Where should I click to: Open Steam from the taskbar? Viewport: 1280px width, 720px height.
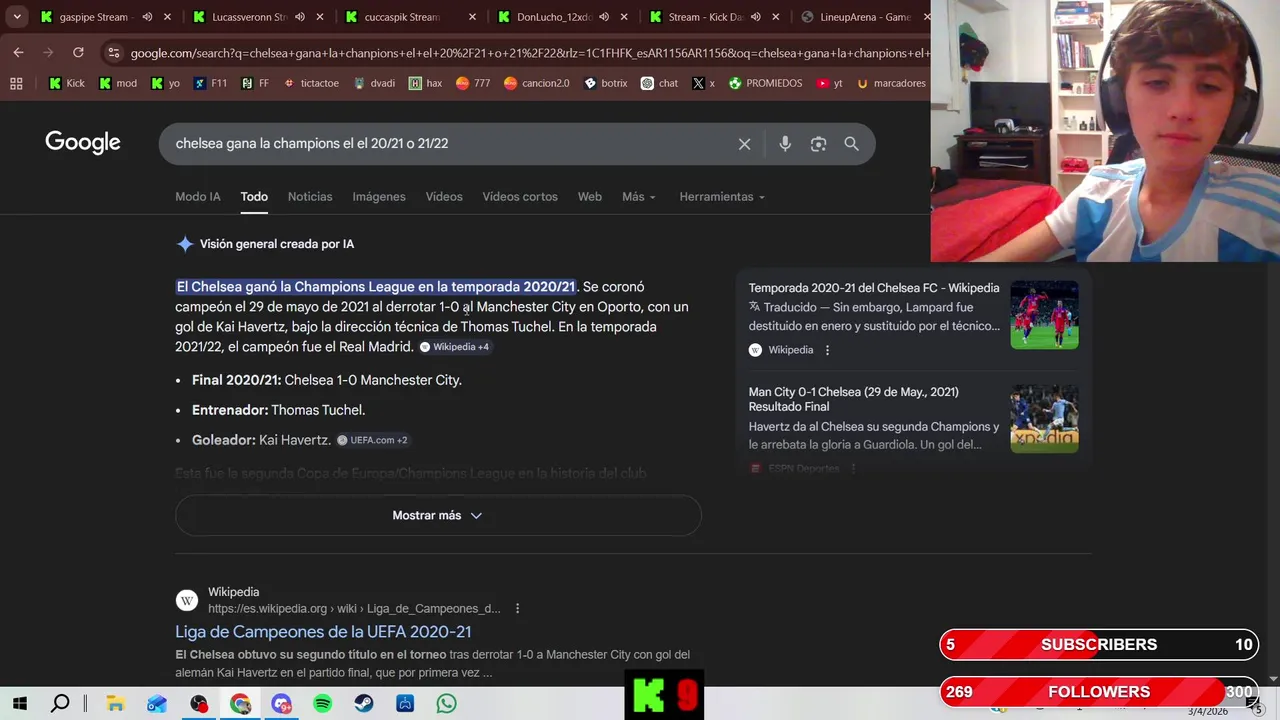pos(364,704)
